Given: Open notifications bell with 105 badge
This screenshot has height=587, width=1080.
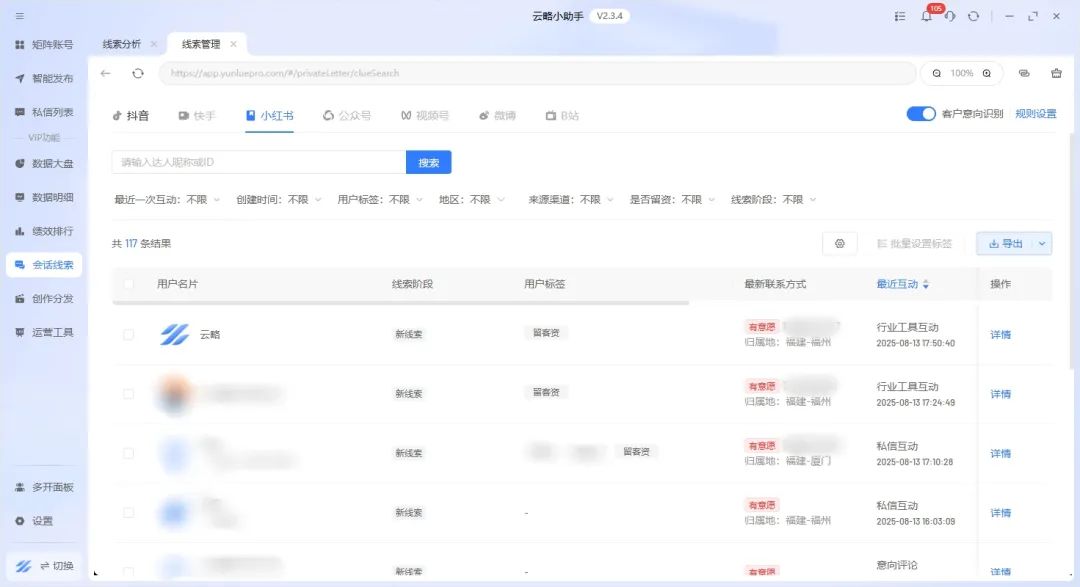Looking at the screenshot, I should click(x=927, y=16).
